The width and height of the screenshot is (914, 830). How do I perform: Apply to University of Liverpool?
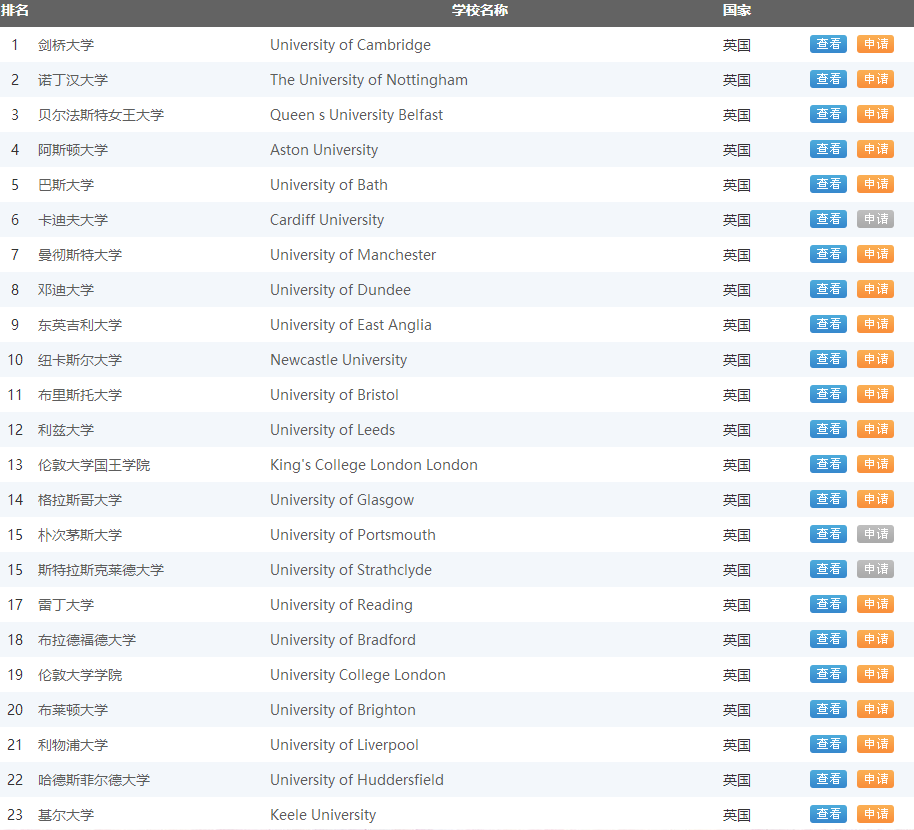point(876,744)
